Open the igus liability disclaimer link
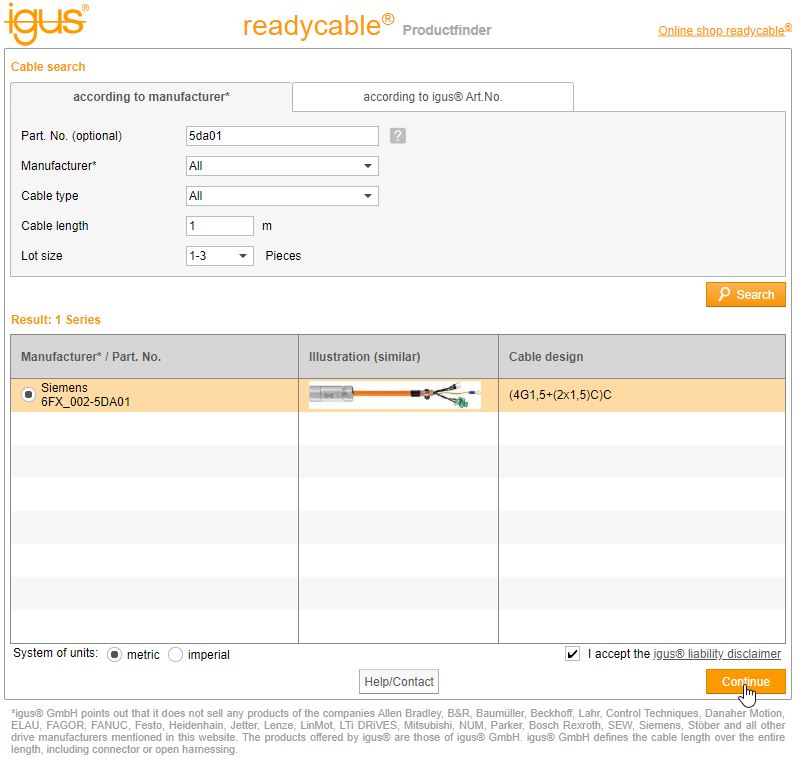Screen dimensions: 799x760 [x=717, y=654]
